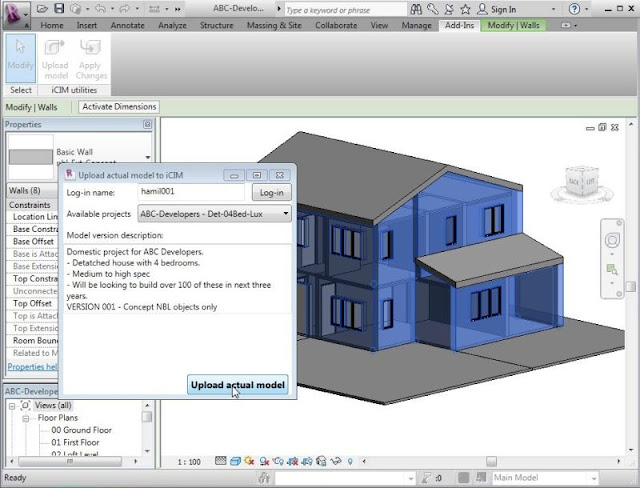Viewport: 640px width, 488px height.
Task: Toggle shadows icon in view control bar
Action: [x=264, y=461]
